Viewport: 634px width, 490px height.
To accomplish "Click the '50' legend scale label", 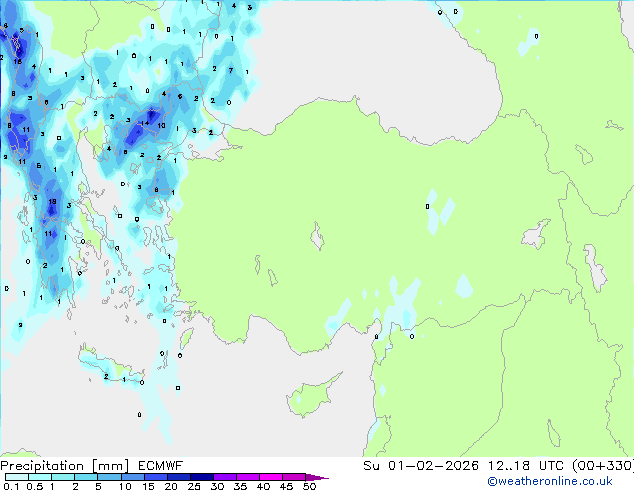I will (x=309, y=486).
